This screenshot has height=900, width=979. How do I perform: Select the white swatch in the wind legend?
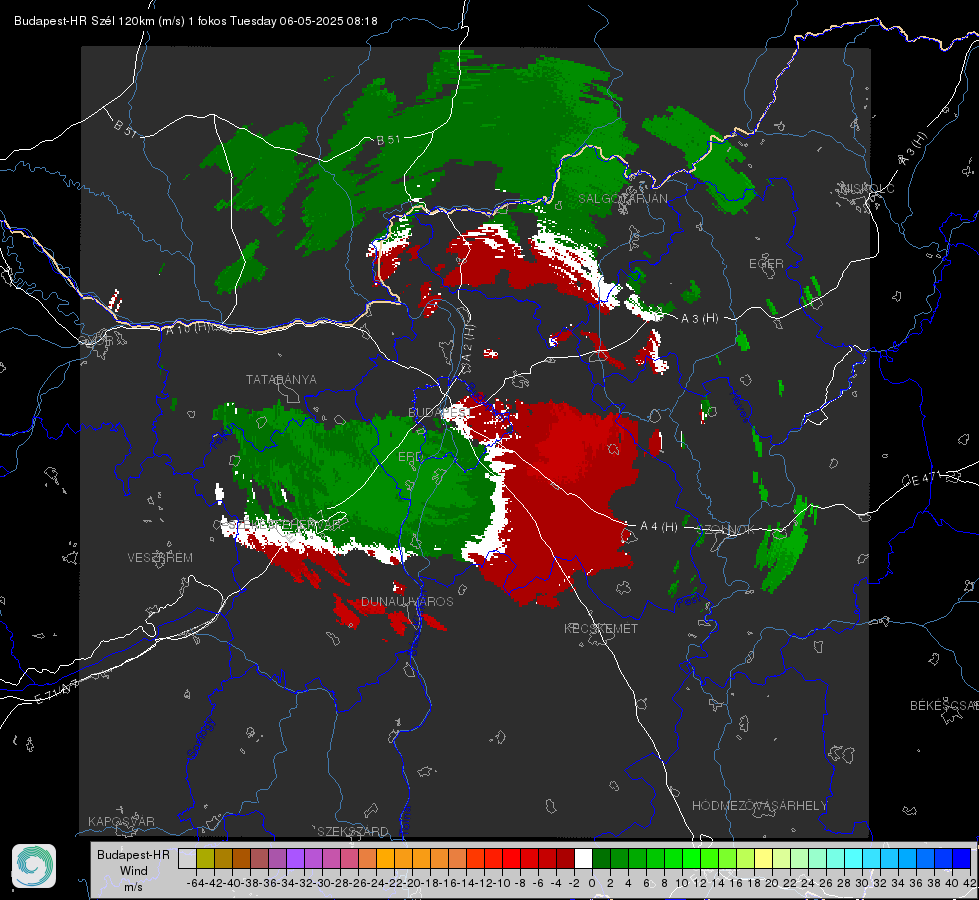pyautogui.click(x=583, y=858)
